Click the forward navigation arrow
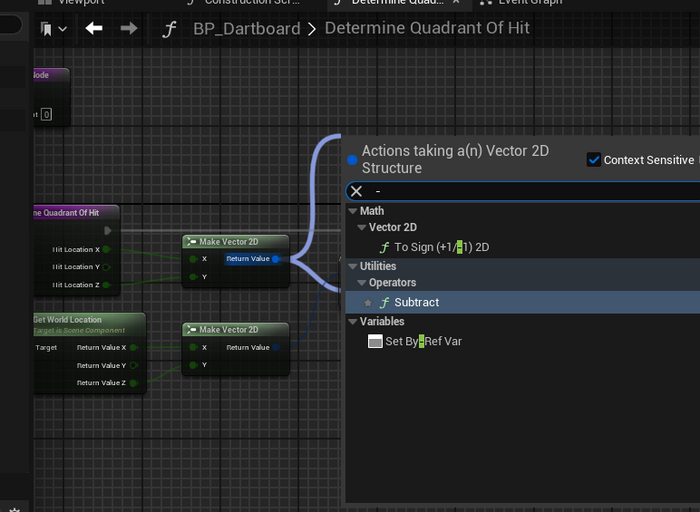This screenshot has width=700, height=512. 128,29
